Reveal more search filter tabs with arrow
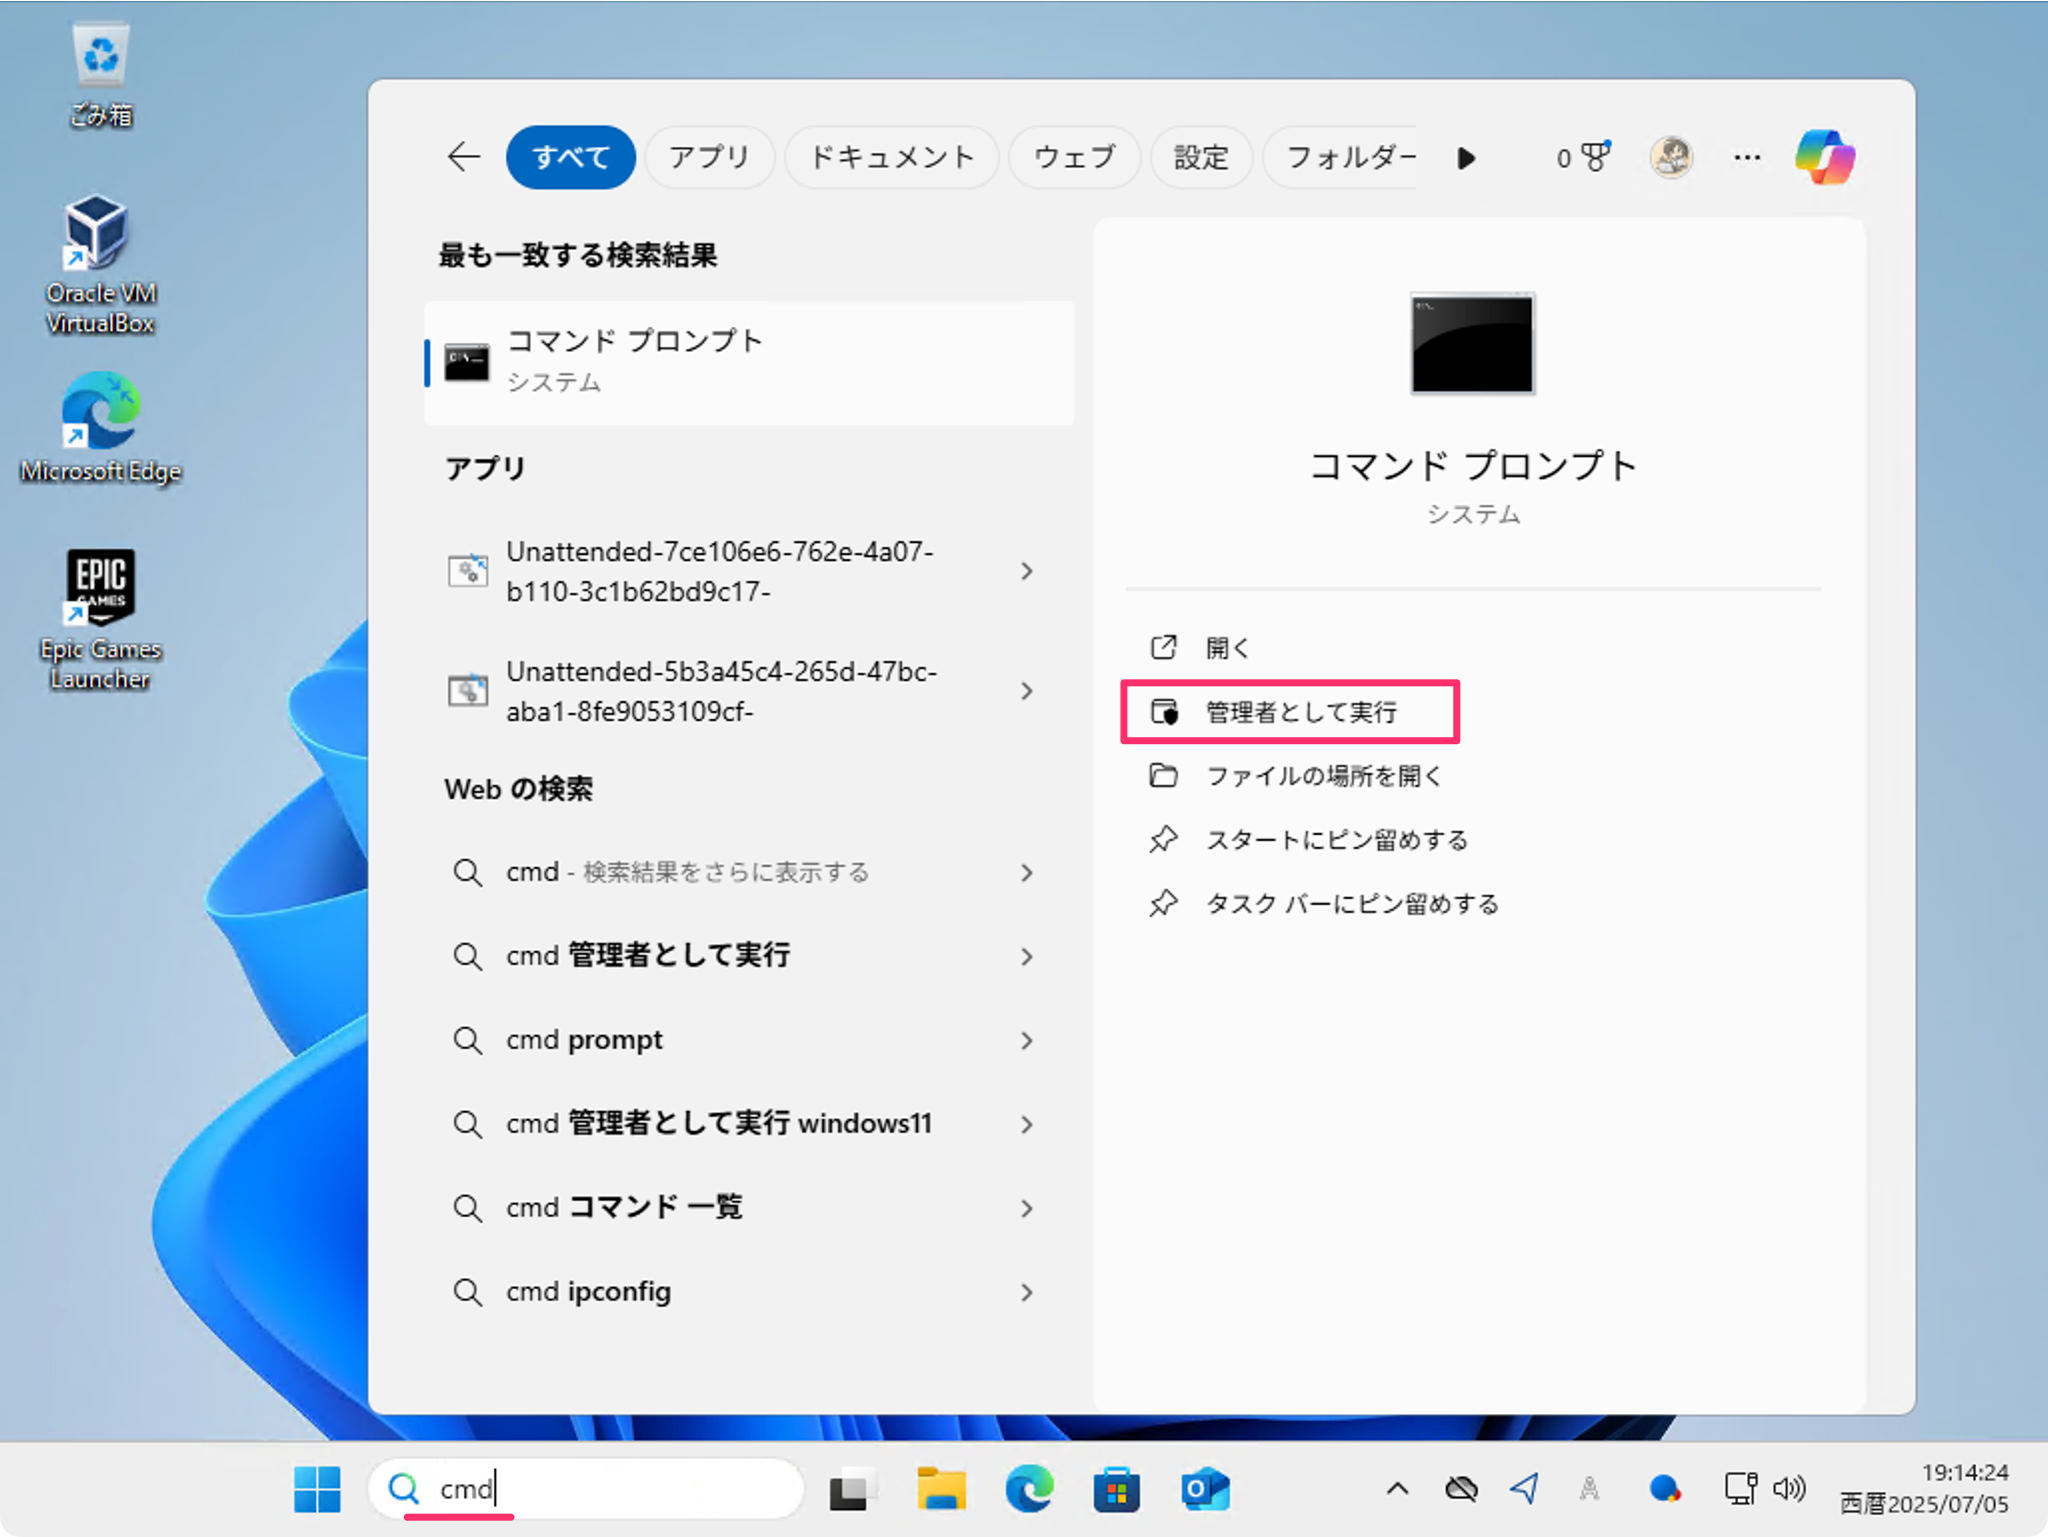Screen dimensions: 2048x1537 [x=1465, y=157]
